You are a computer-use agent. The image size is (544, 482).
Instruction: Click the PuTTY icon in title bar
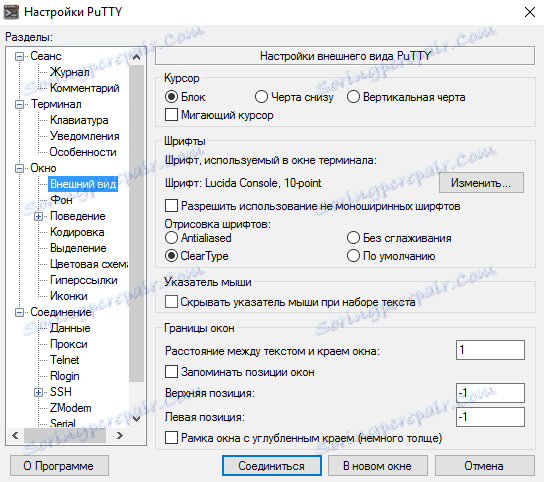pos(11,12)
